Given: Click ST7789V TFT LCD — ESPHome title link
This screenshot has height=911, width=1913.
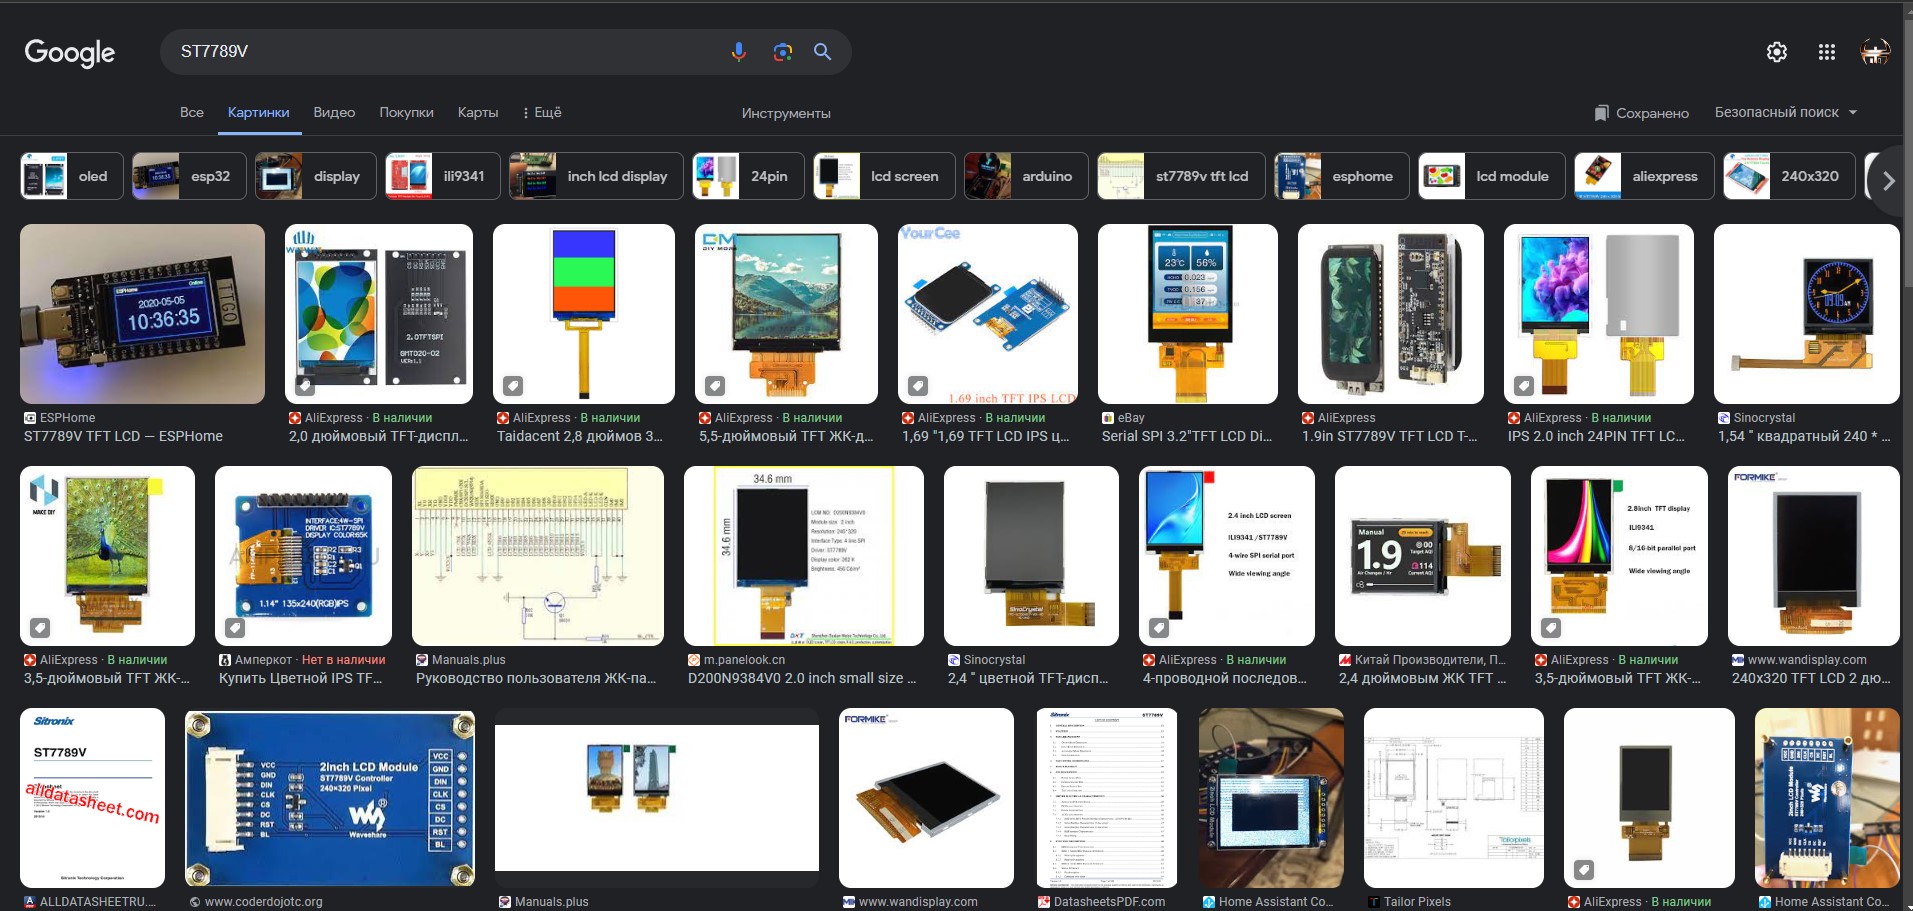Looking at the screenshot, I should point(123,436).
